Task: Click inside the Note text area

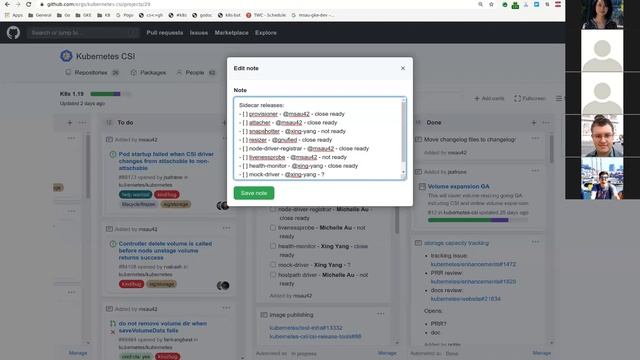Action: [320, 138]
